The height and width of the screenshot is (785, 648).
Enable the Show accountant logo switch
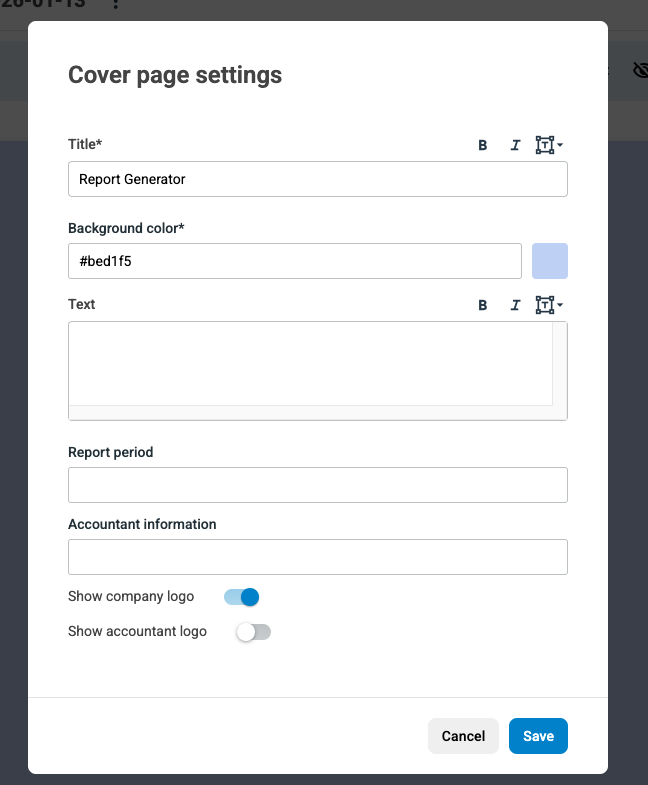coord(253,632)
